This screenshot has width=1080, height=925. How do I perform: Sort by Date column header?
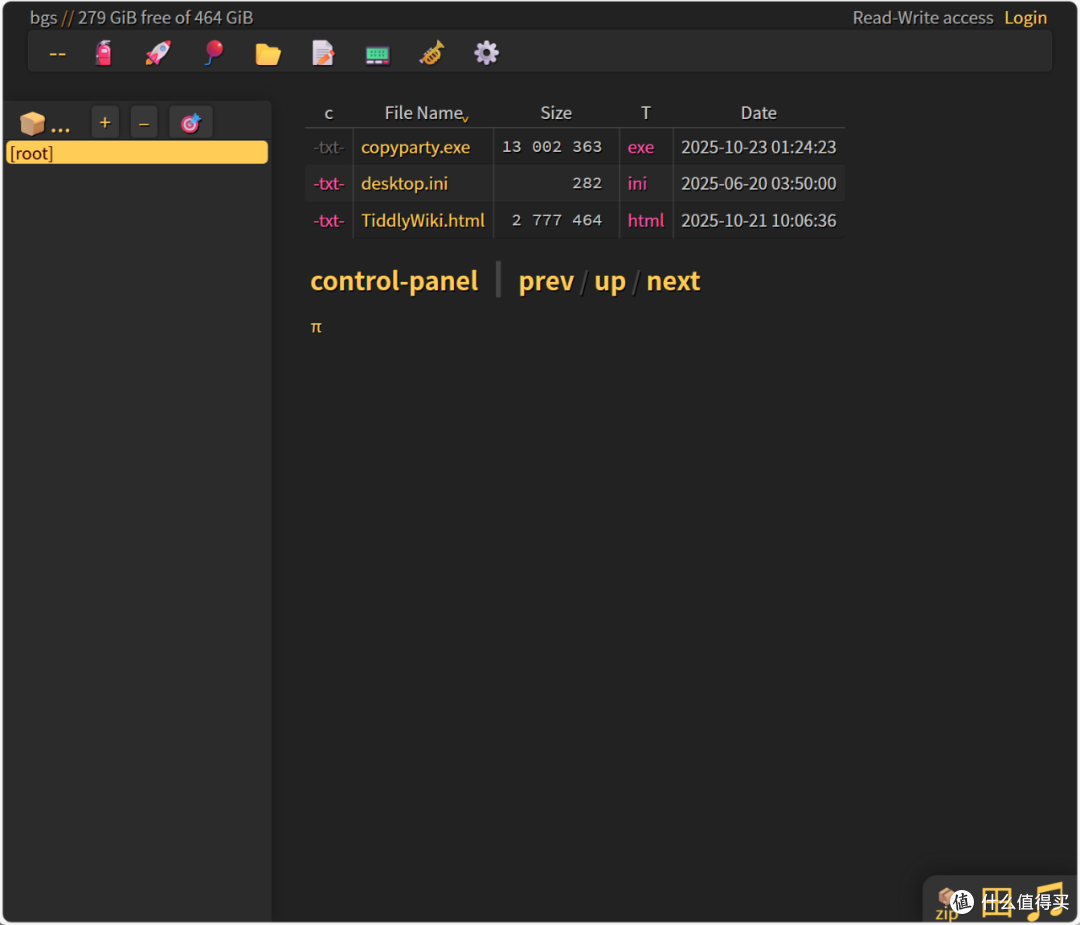[758, 113]
